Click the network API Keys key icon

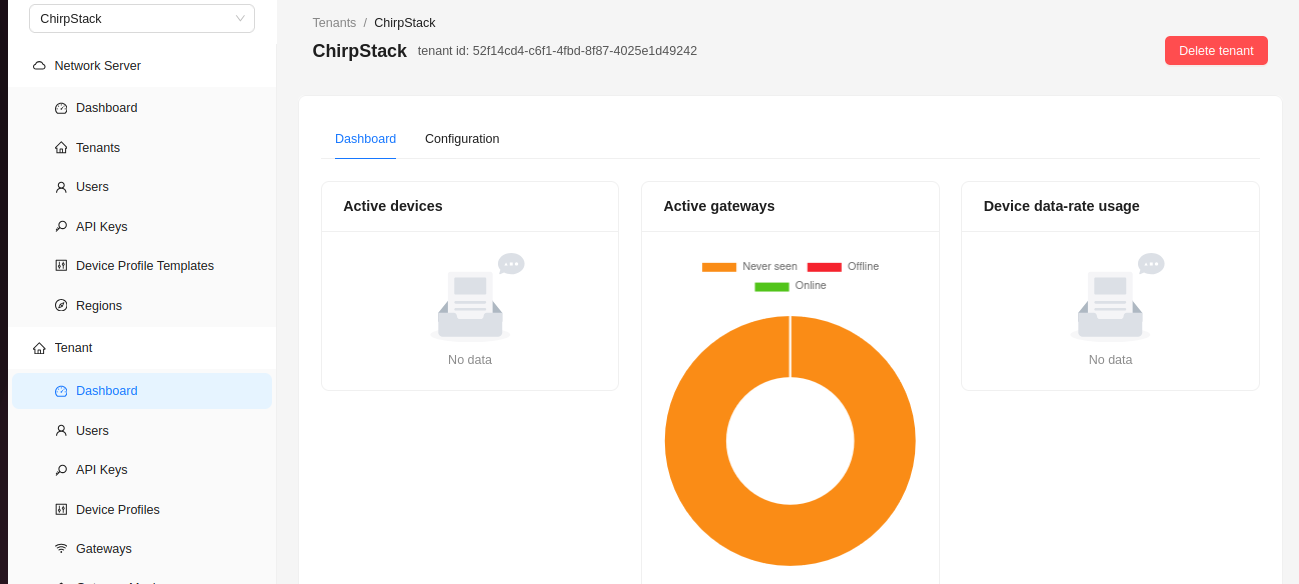61,227
